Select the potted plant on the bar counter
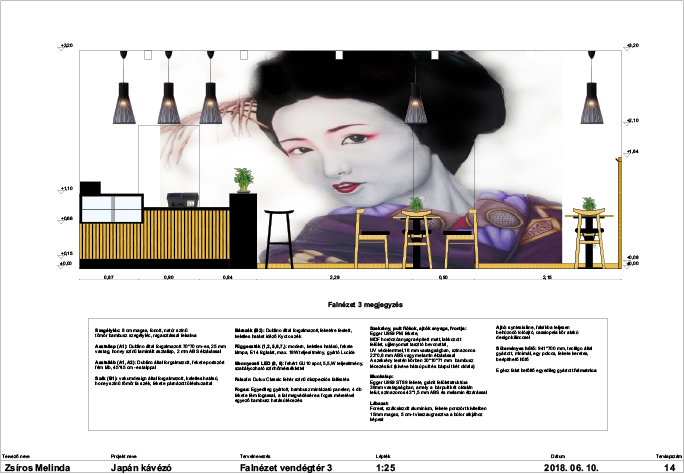This screenshot has width=684, height=474. coord(243,182)
